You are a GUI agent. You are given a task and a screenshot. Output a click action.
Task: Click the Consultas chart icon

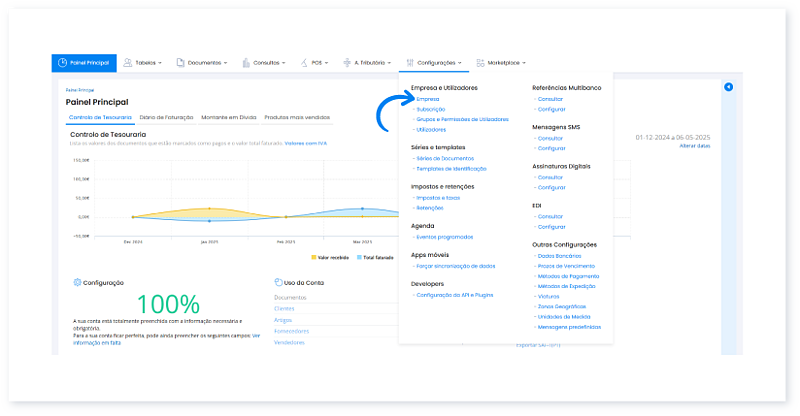coord(246,62)
